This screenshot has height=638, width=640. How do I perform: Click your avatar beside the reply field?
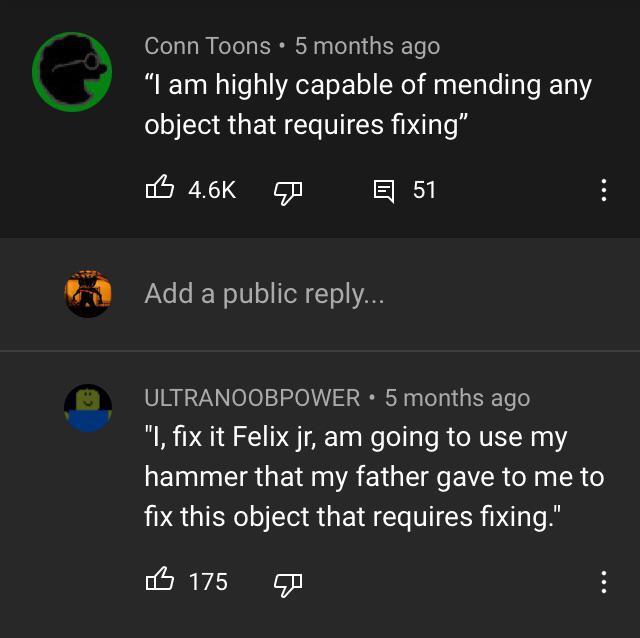point(88,293)
